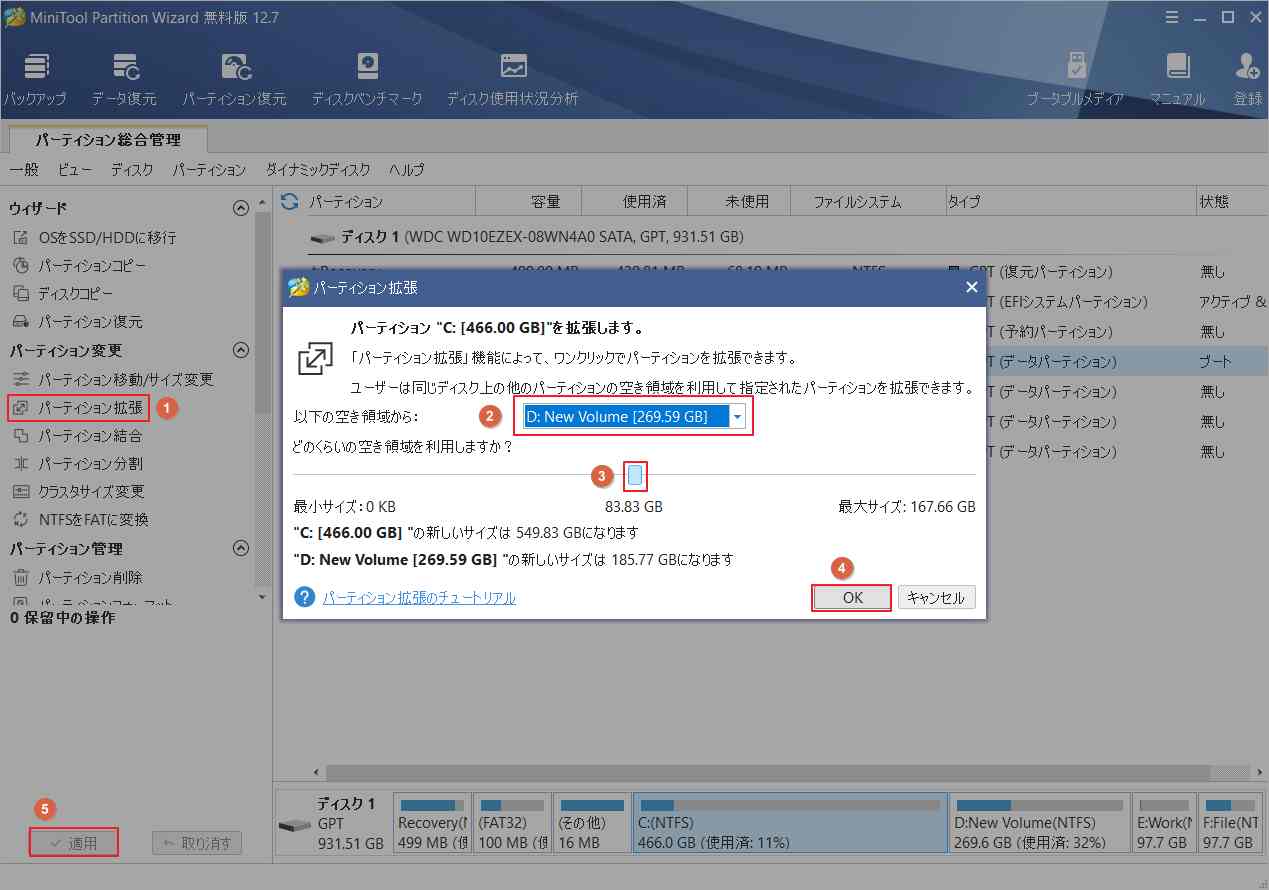
Task: Click パーティション拡張 in the sidebar
Action: [x=78, y=408]
